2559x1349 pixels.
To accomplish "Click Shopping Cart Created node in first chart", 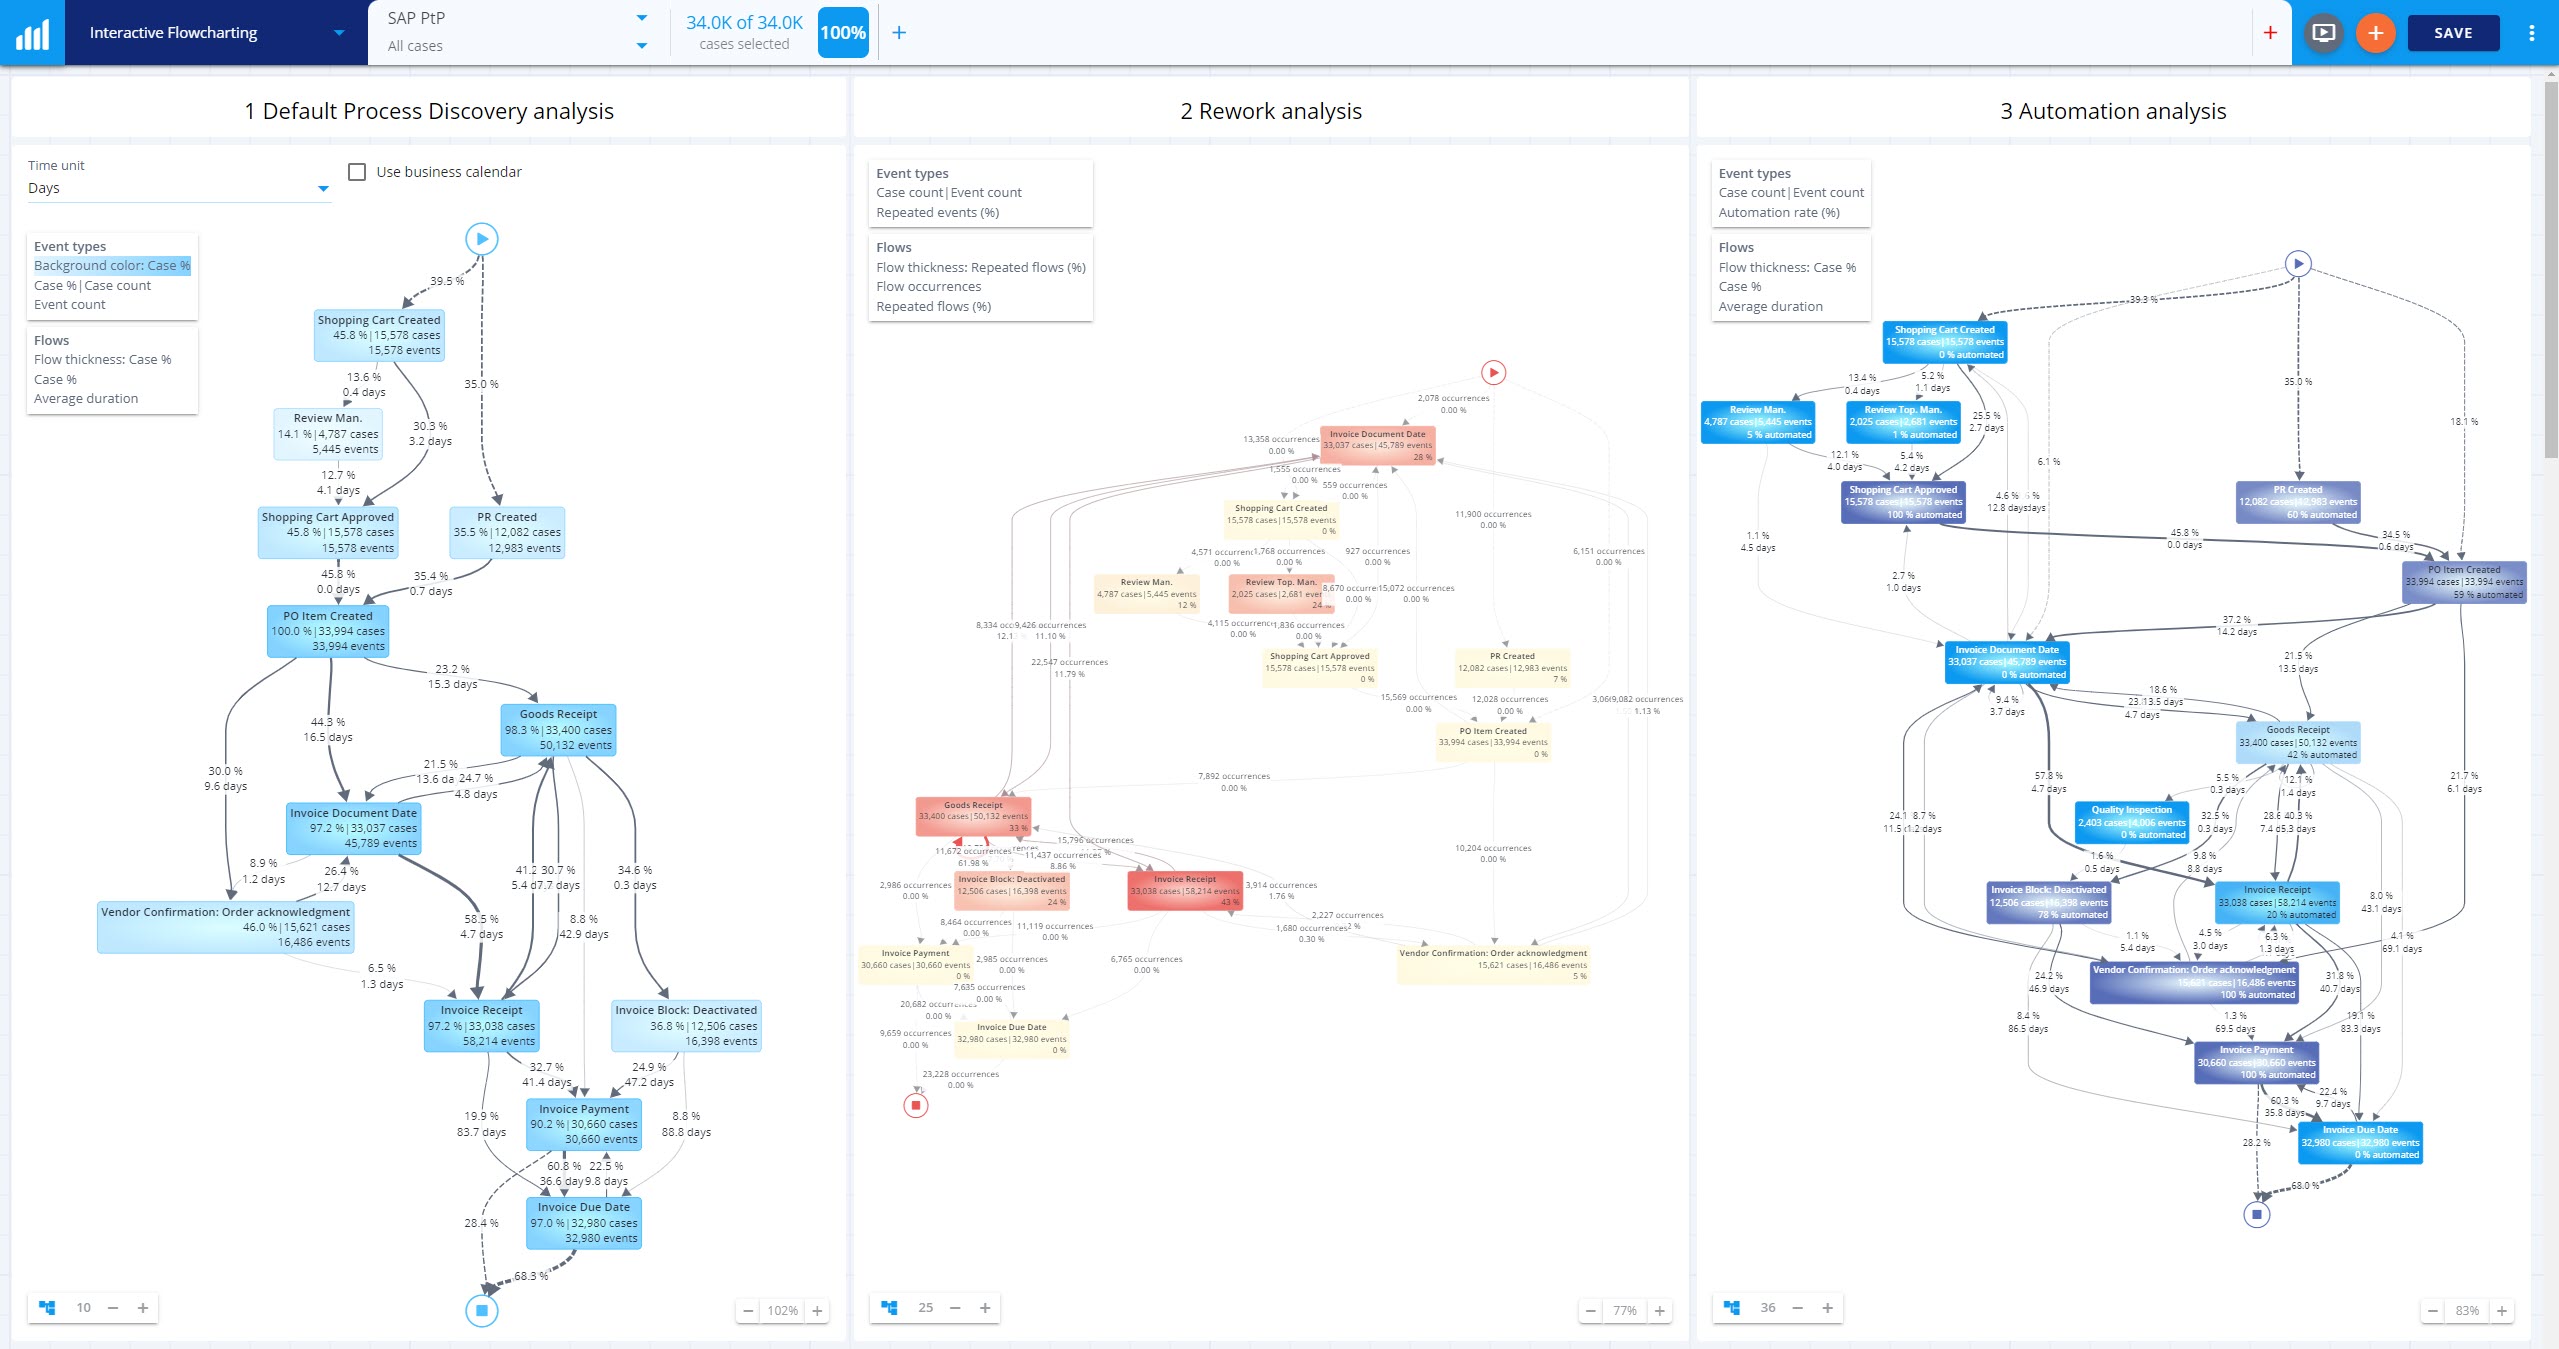I will click(x=379, y=335).
